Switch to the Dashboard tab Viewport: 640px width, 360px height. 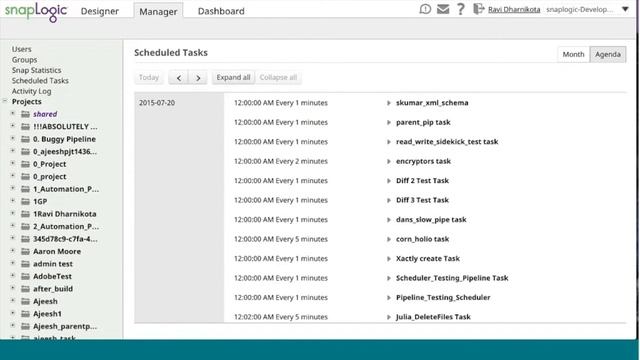click(221, 11)
